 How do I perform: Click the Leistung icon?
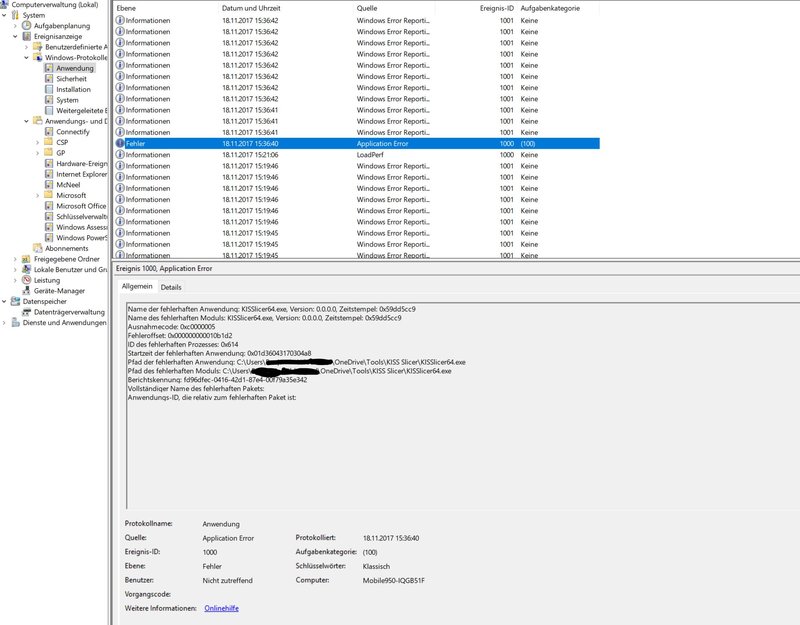[27, 280]
